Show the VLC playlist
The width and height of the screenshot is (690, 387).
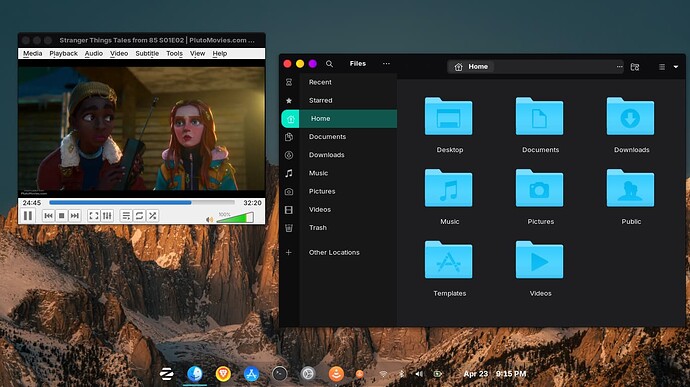(126, 216)
